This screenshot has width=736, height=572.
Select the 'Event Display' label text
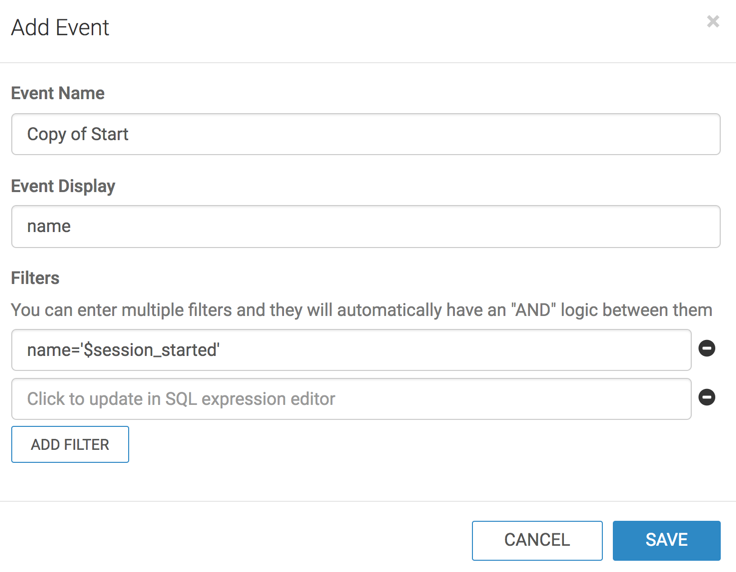[63, 186]
